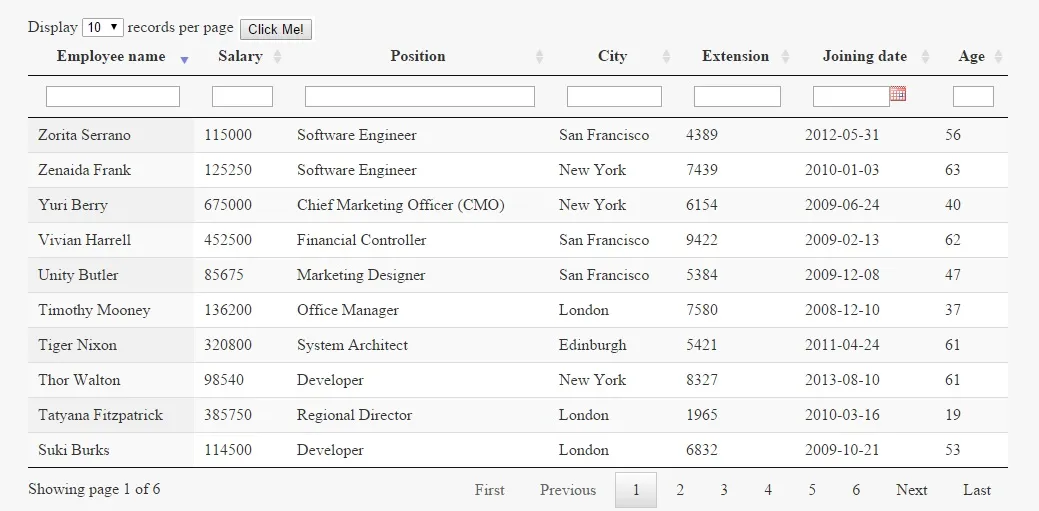Click the Extension column sort icon
Screen dimensions: 1039x511
(x=786, y=57)
